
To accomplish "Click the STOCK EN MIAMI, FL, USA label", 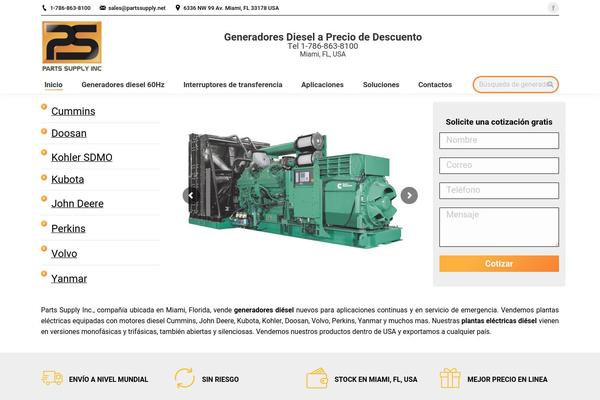I will click(376, 379).
